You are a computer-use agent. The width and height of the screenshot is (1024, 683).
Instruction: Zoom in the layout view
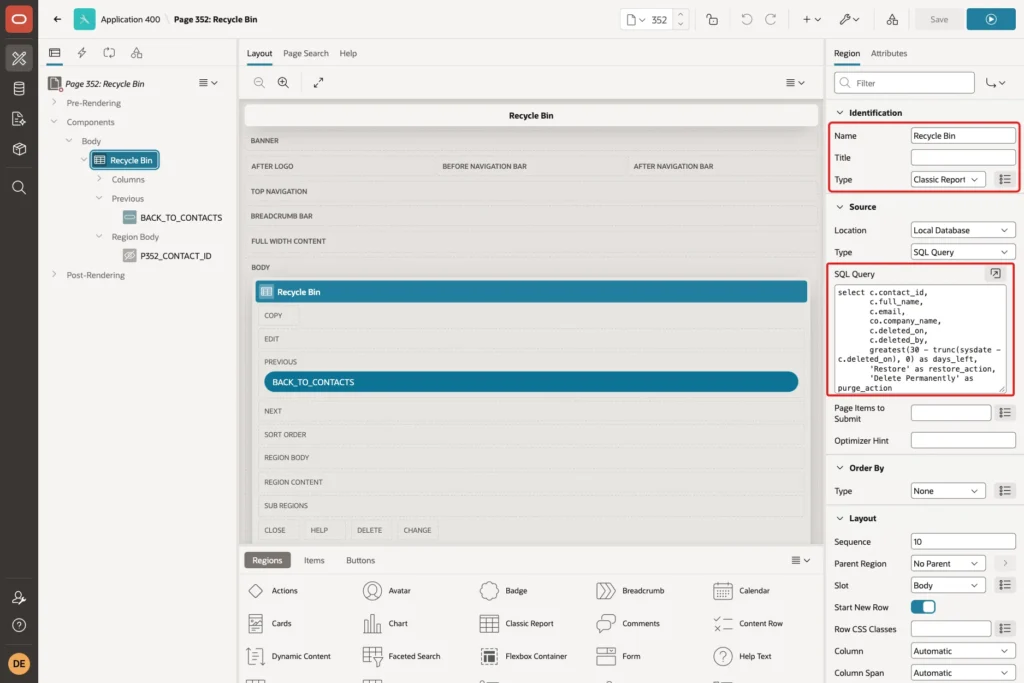pyautogui.click(x=283, y=82)
